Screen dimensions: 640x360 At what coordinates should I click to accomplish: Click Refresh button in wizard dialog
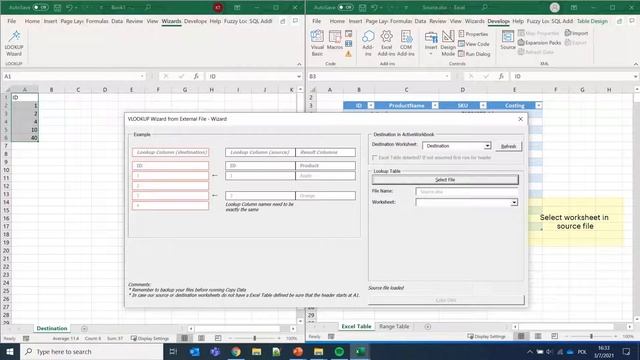tap(509, 146)
